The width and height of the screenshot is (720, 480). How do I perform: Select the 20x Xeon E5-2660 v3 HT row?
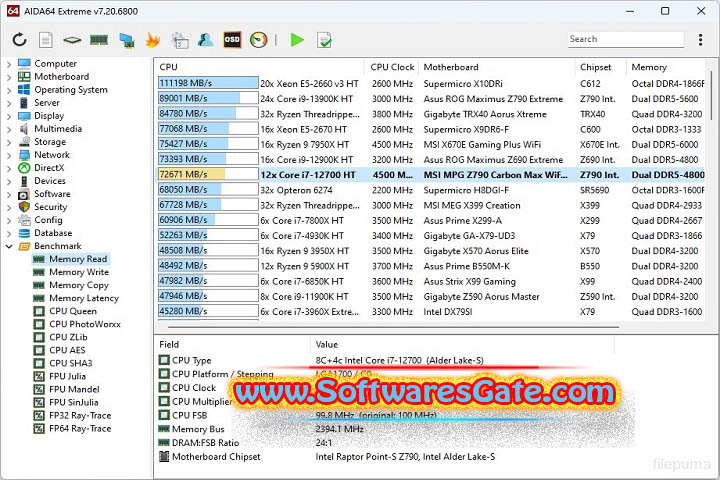pos(431,84)
